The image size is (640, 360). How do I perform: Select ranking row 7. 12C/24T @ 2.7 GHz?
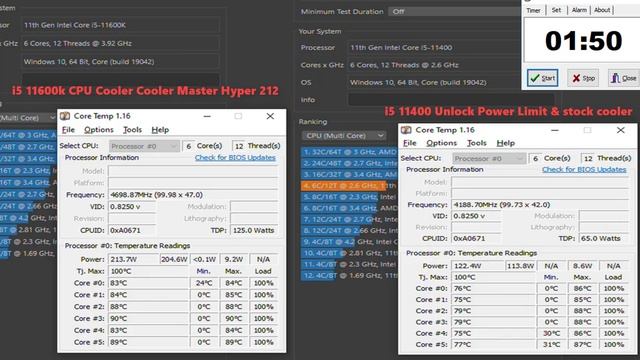[x=349, y=219]
